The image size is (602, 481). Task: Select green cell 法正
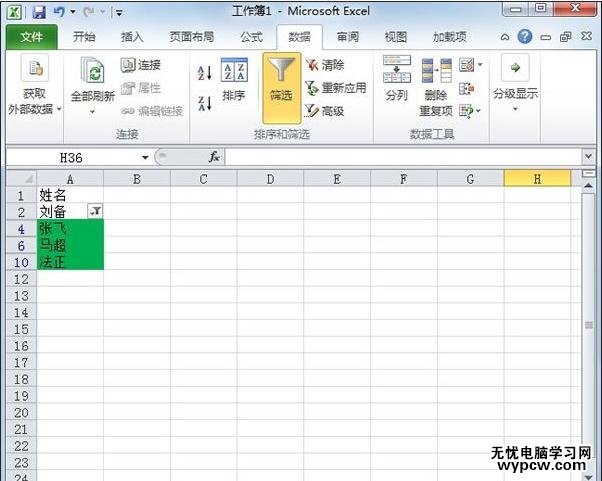[70, 261]
